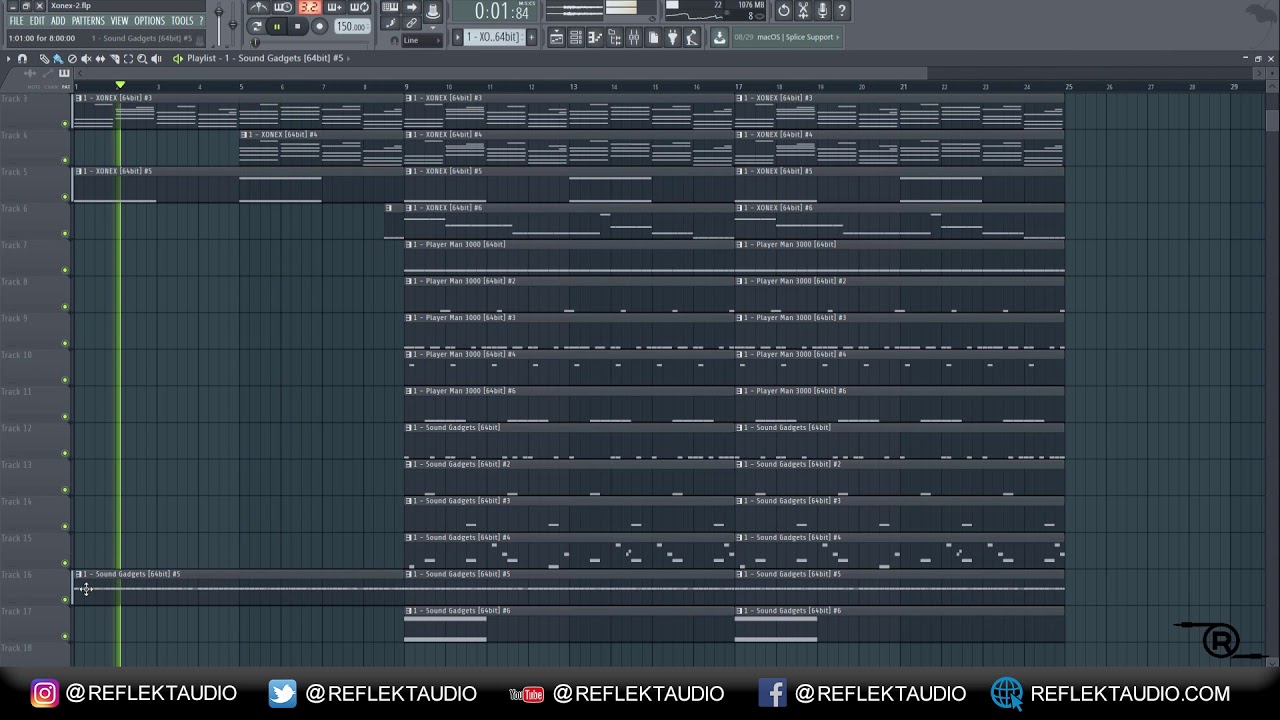Open the playlist options menu arrow
Viewport: 1280px width, 720px height.
[x=8, y=59]
